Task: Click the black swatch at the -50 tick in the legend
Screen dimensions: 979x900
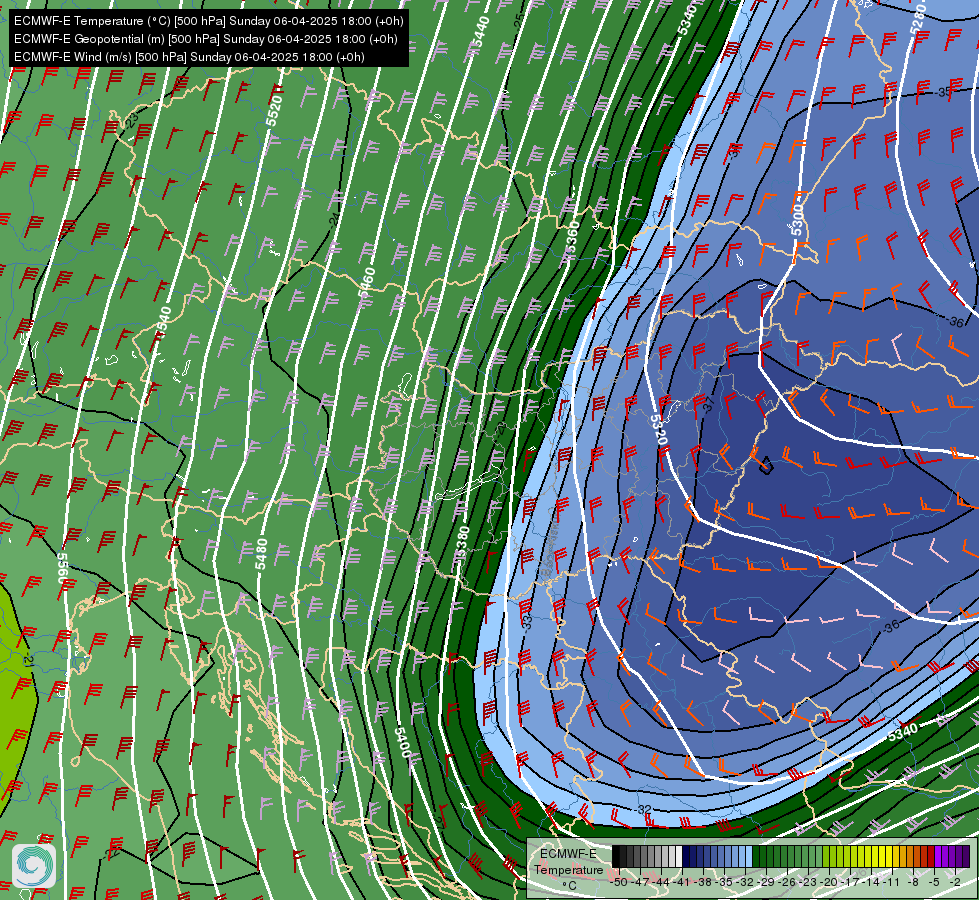Action: click(x=616, y=856)
